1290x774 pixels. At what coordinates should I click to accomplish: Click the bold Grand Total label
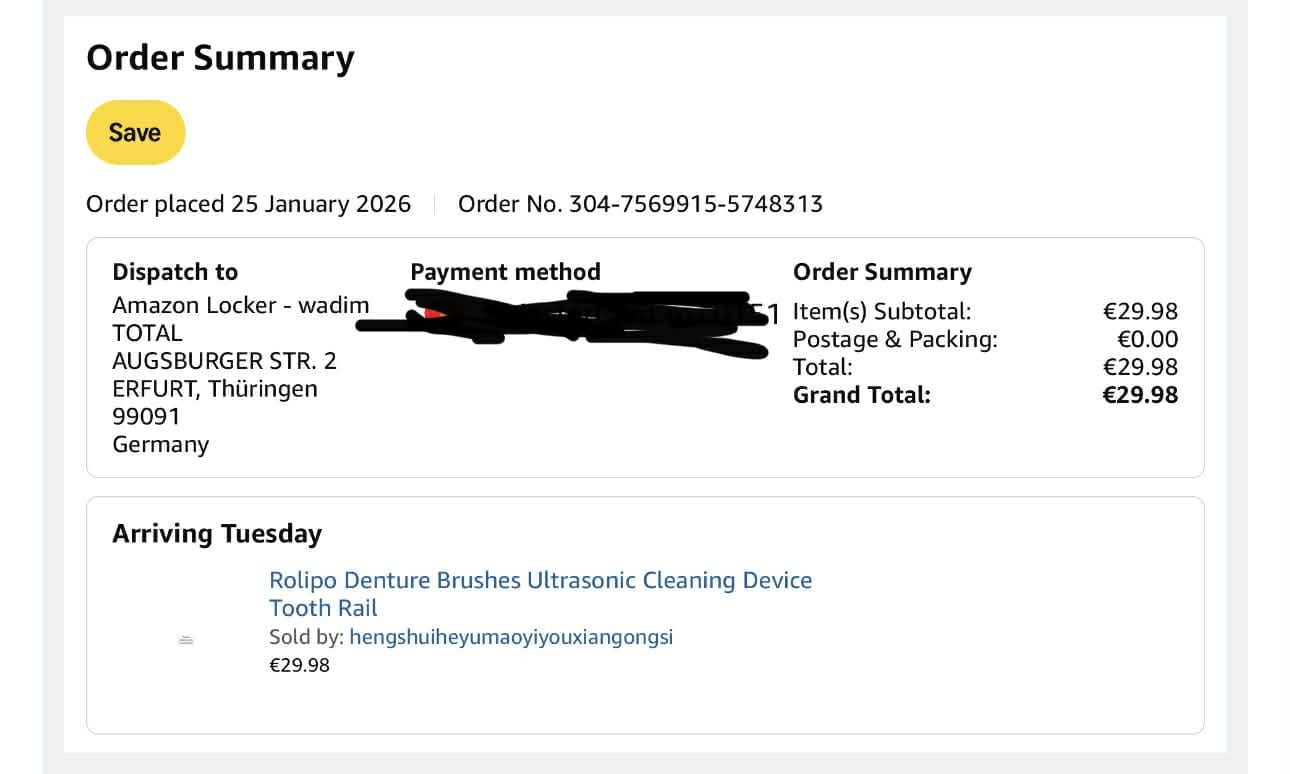(861, 395)
